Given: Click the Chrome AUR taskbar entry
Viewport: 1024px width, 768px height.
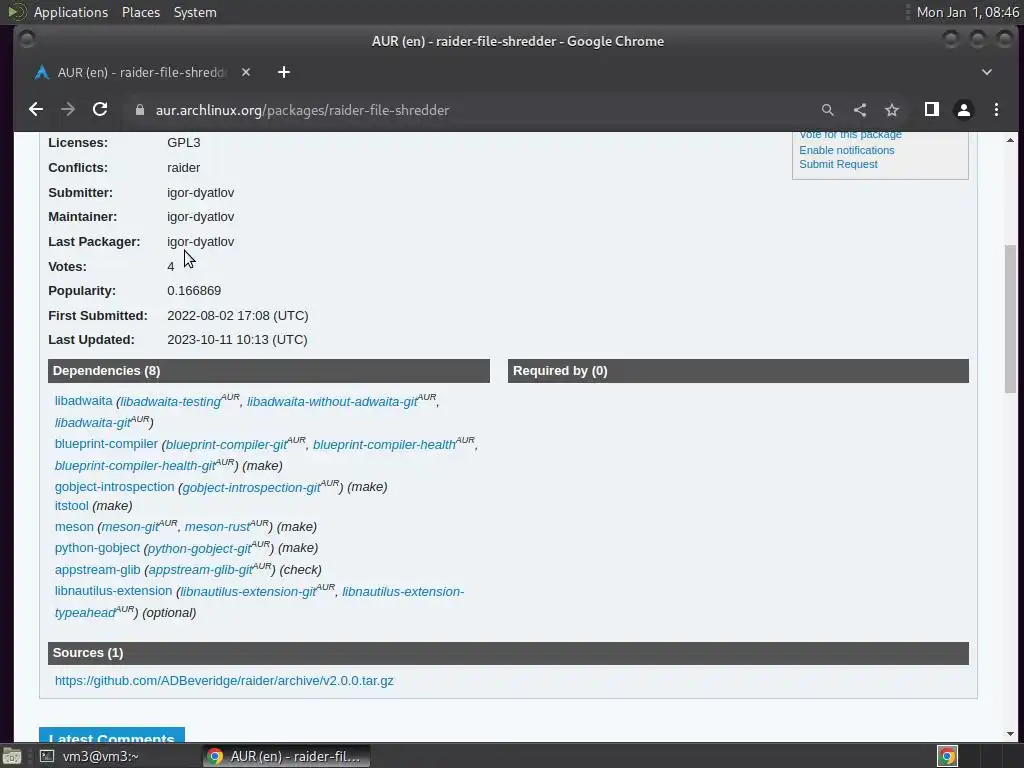Looking at the screenshot, I should click(286, 756).
